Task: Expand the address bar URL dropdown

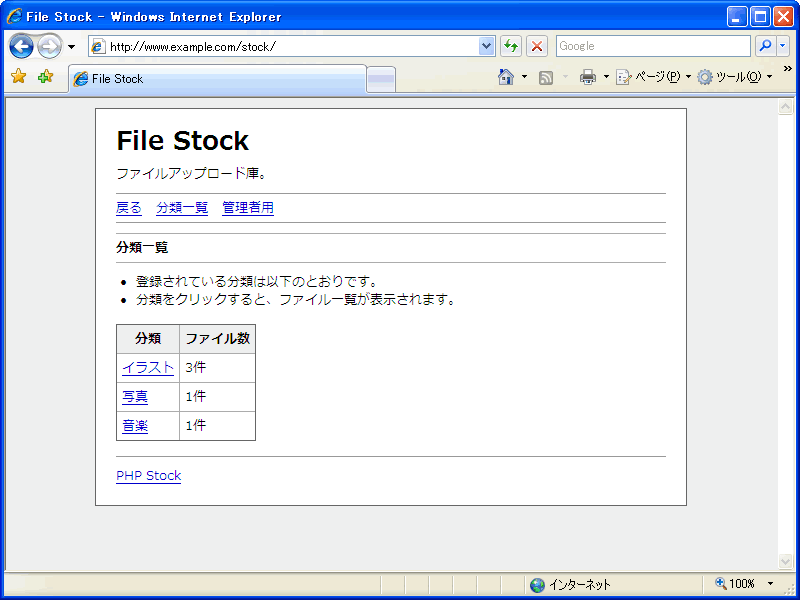Action: (x=487, y=46)
